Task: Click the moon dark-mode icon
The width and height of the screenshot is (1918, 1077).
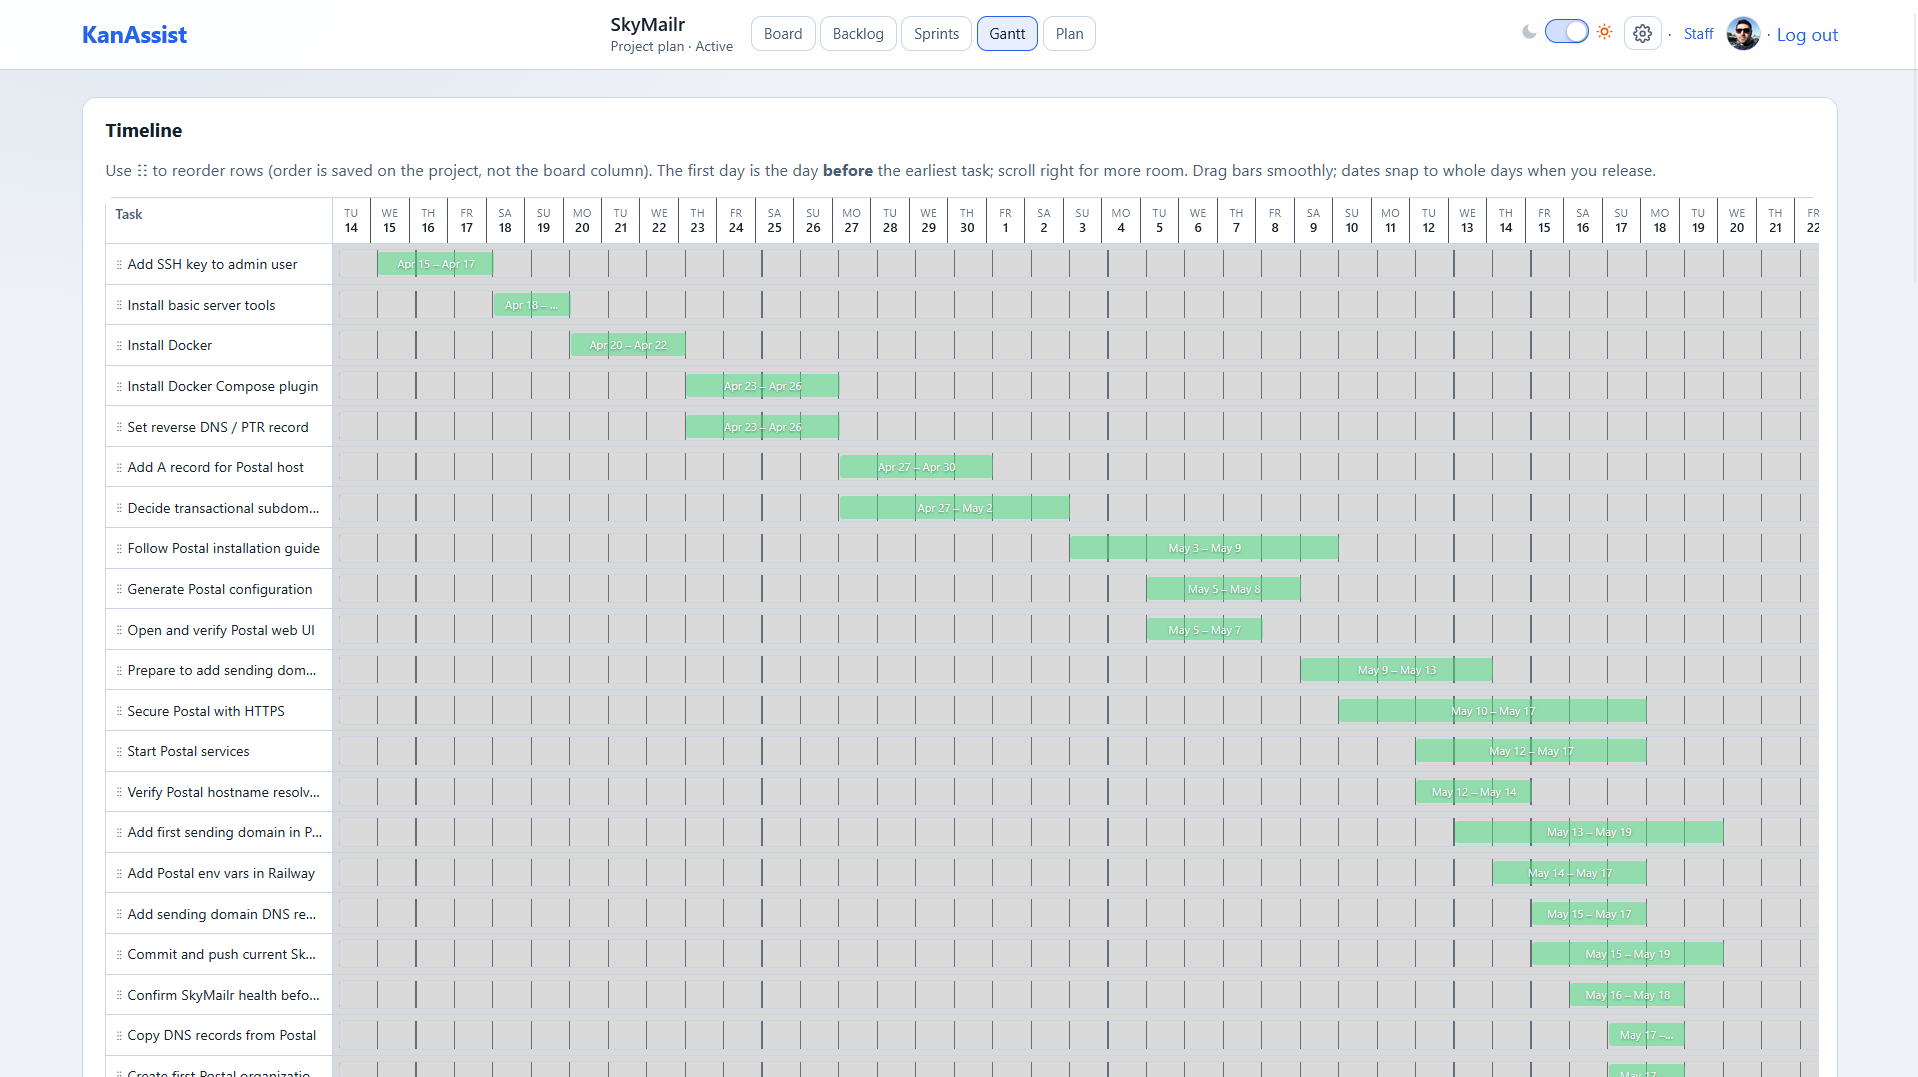Action: 1529,32
